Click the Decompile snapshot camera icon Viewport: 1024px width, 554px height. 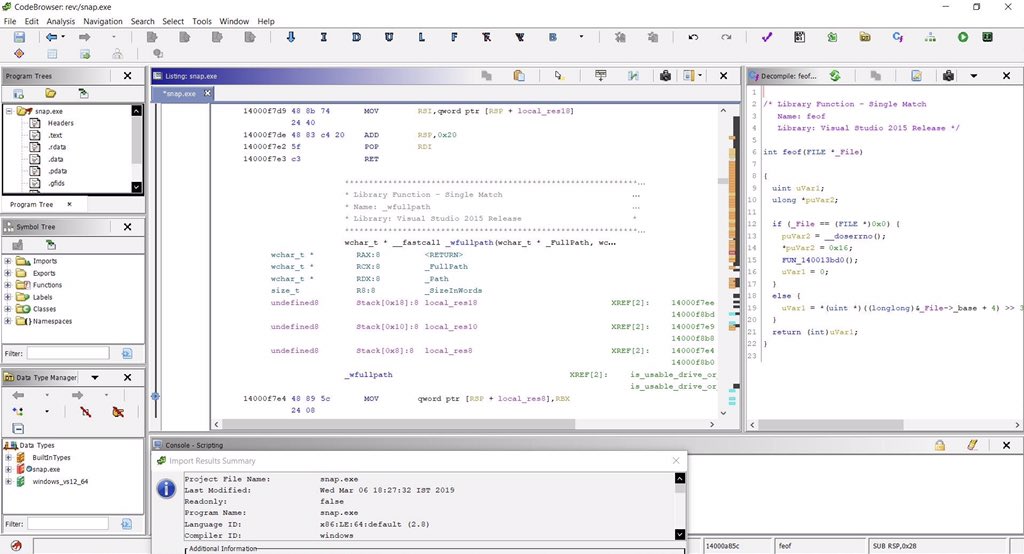pyautogui.click(x=948, y=76)
